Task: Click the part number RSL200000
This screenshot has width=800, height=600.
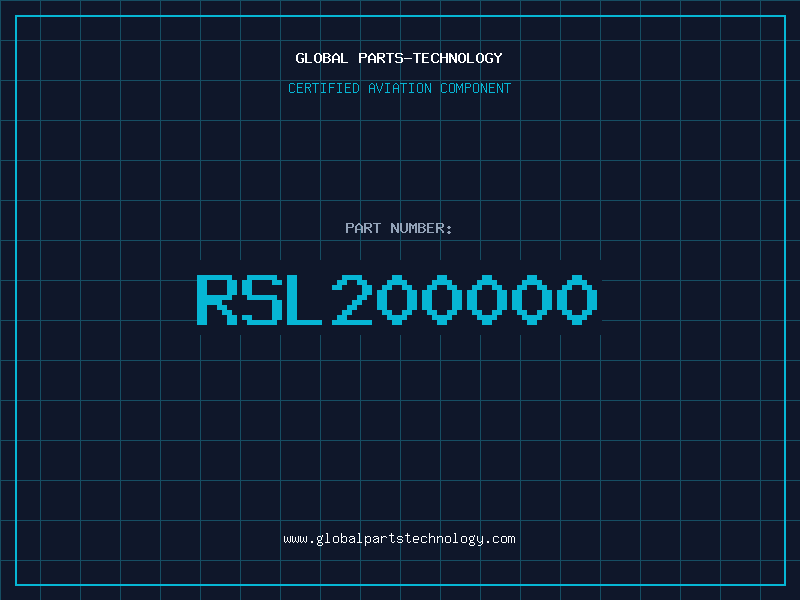Action: (397, 299)
